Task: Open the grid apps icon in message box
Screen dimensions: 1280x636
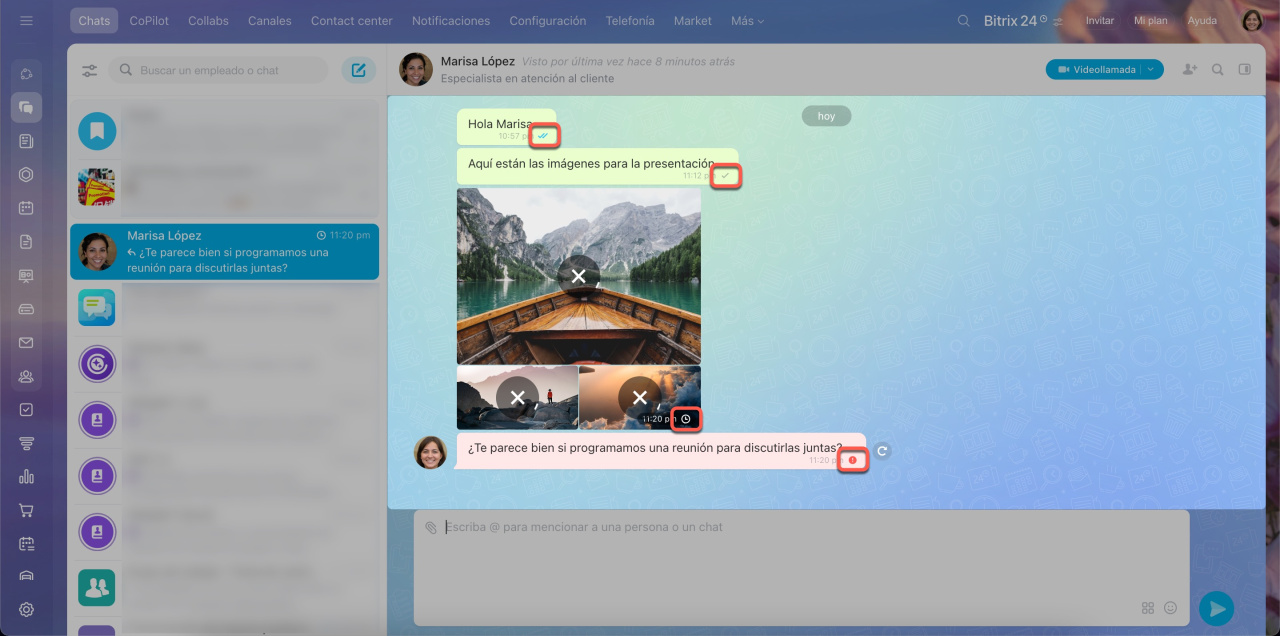Action: pyautogui.click(x=1148, y=607)
